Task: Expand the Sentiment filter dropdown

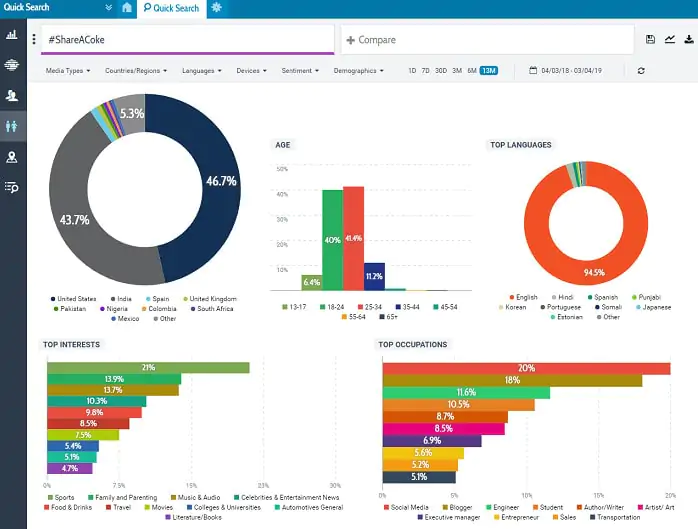Action: tap(300, 71)
